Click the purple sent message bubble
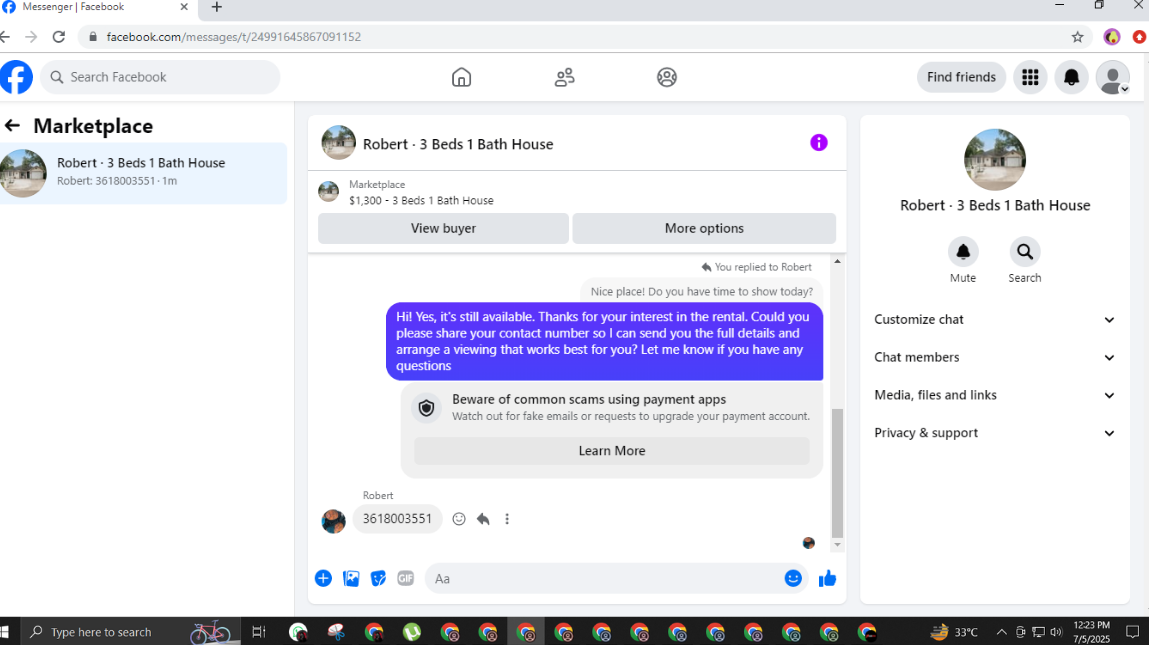The image size is (1149, 645). tap(605, 342)
